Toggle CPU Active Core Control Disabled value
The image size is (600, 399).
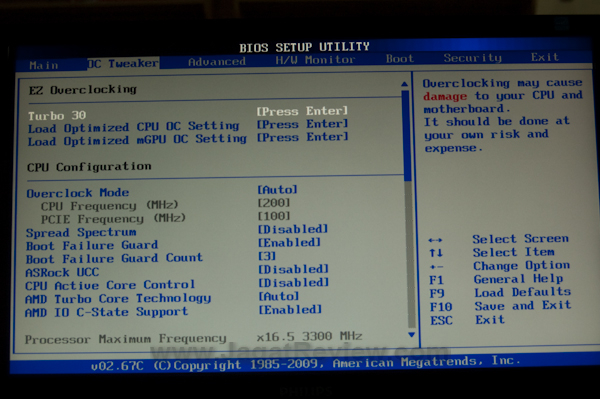[293, 283]
